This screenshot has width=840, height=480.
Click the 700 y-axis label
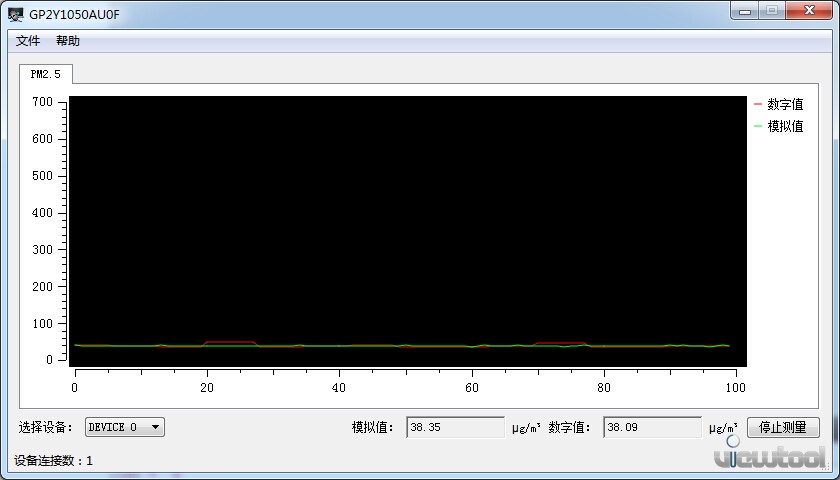click(x=42, y=102)
